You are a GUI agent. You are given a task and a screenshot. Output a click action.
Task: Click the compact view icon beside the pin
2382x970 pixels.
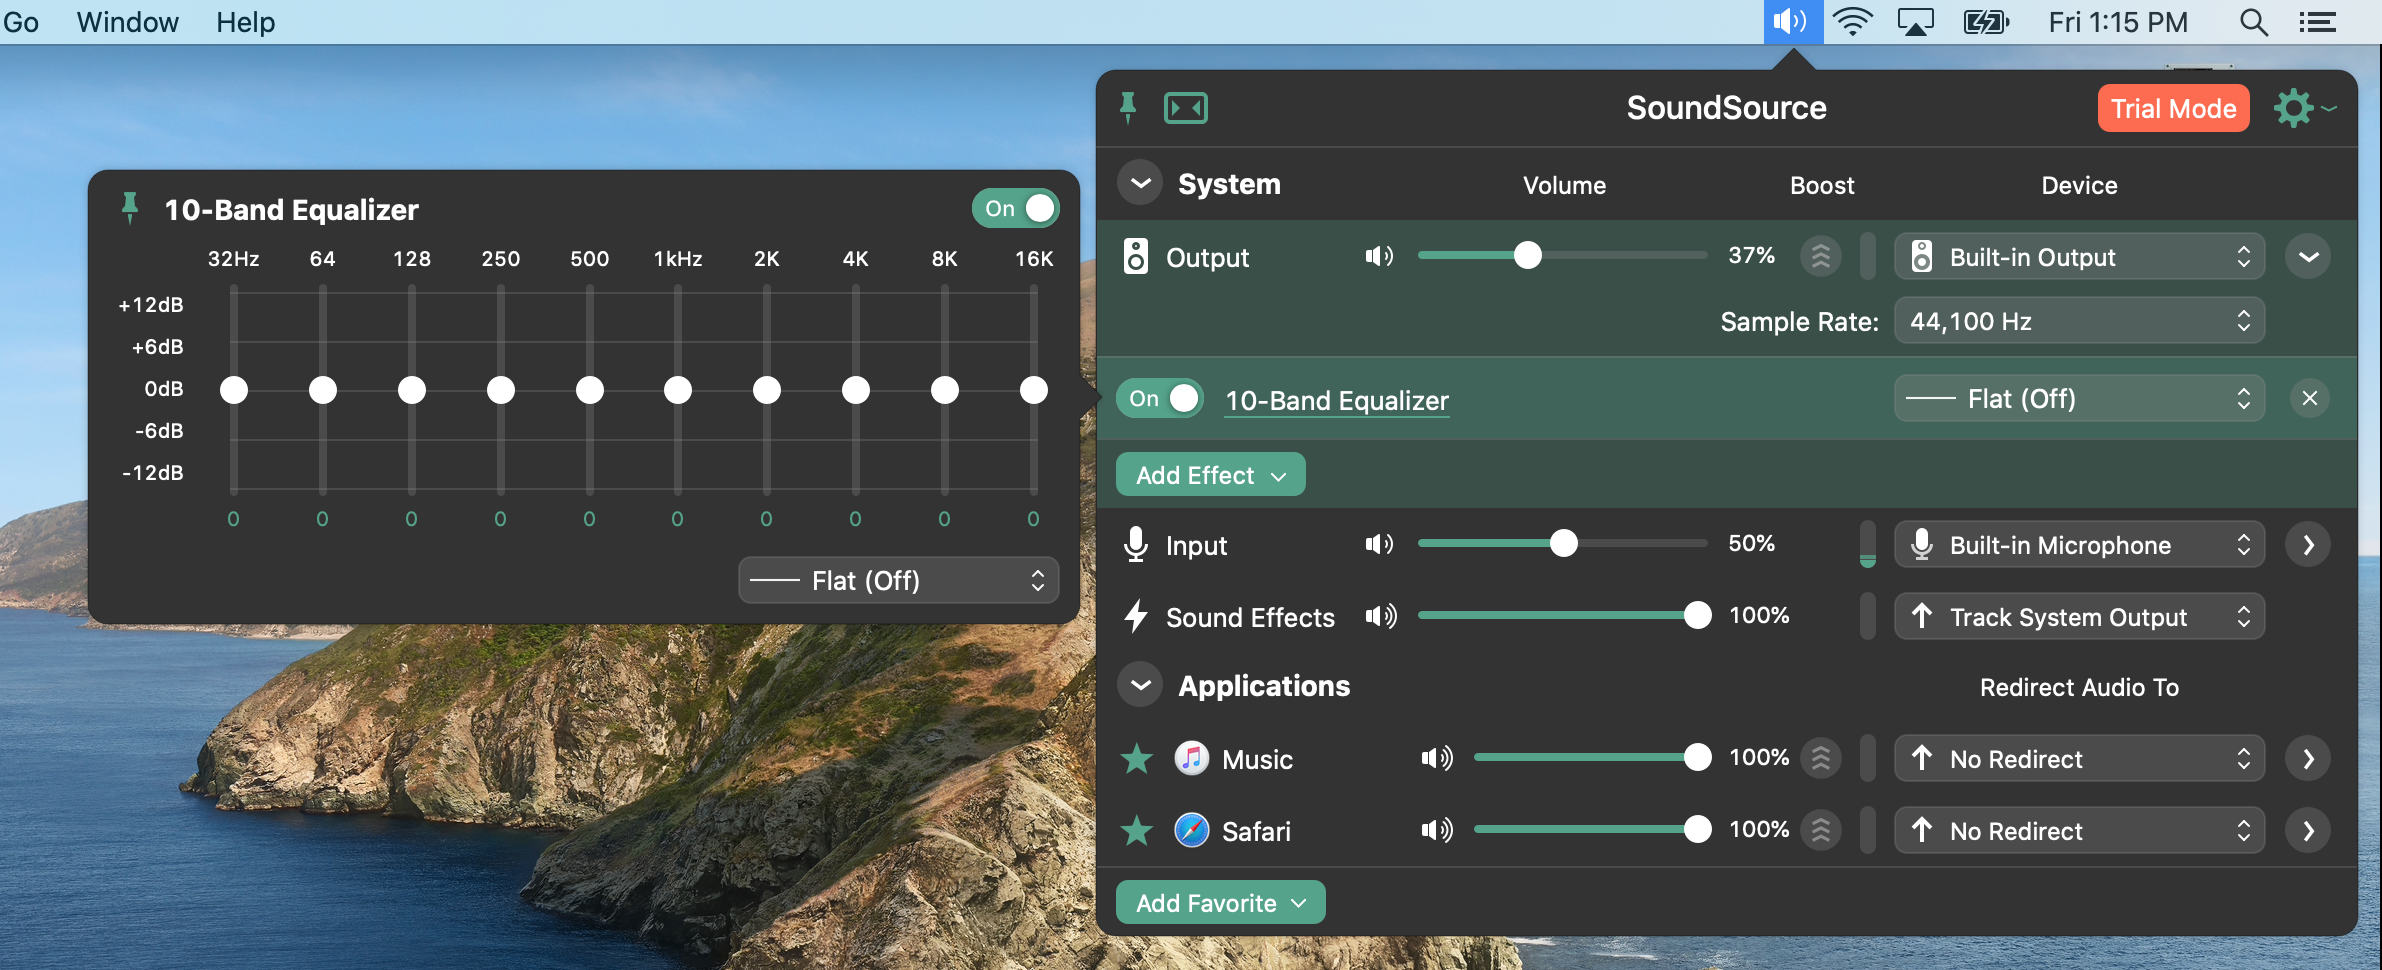click(x=1186, y=108)
